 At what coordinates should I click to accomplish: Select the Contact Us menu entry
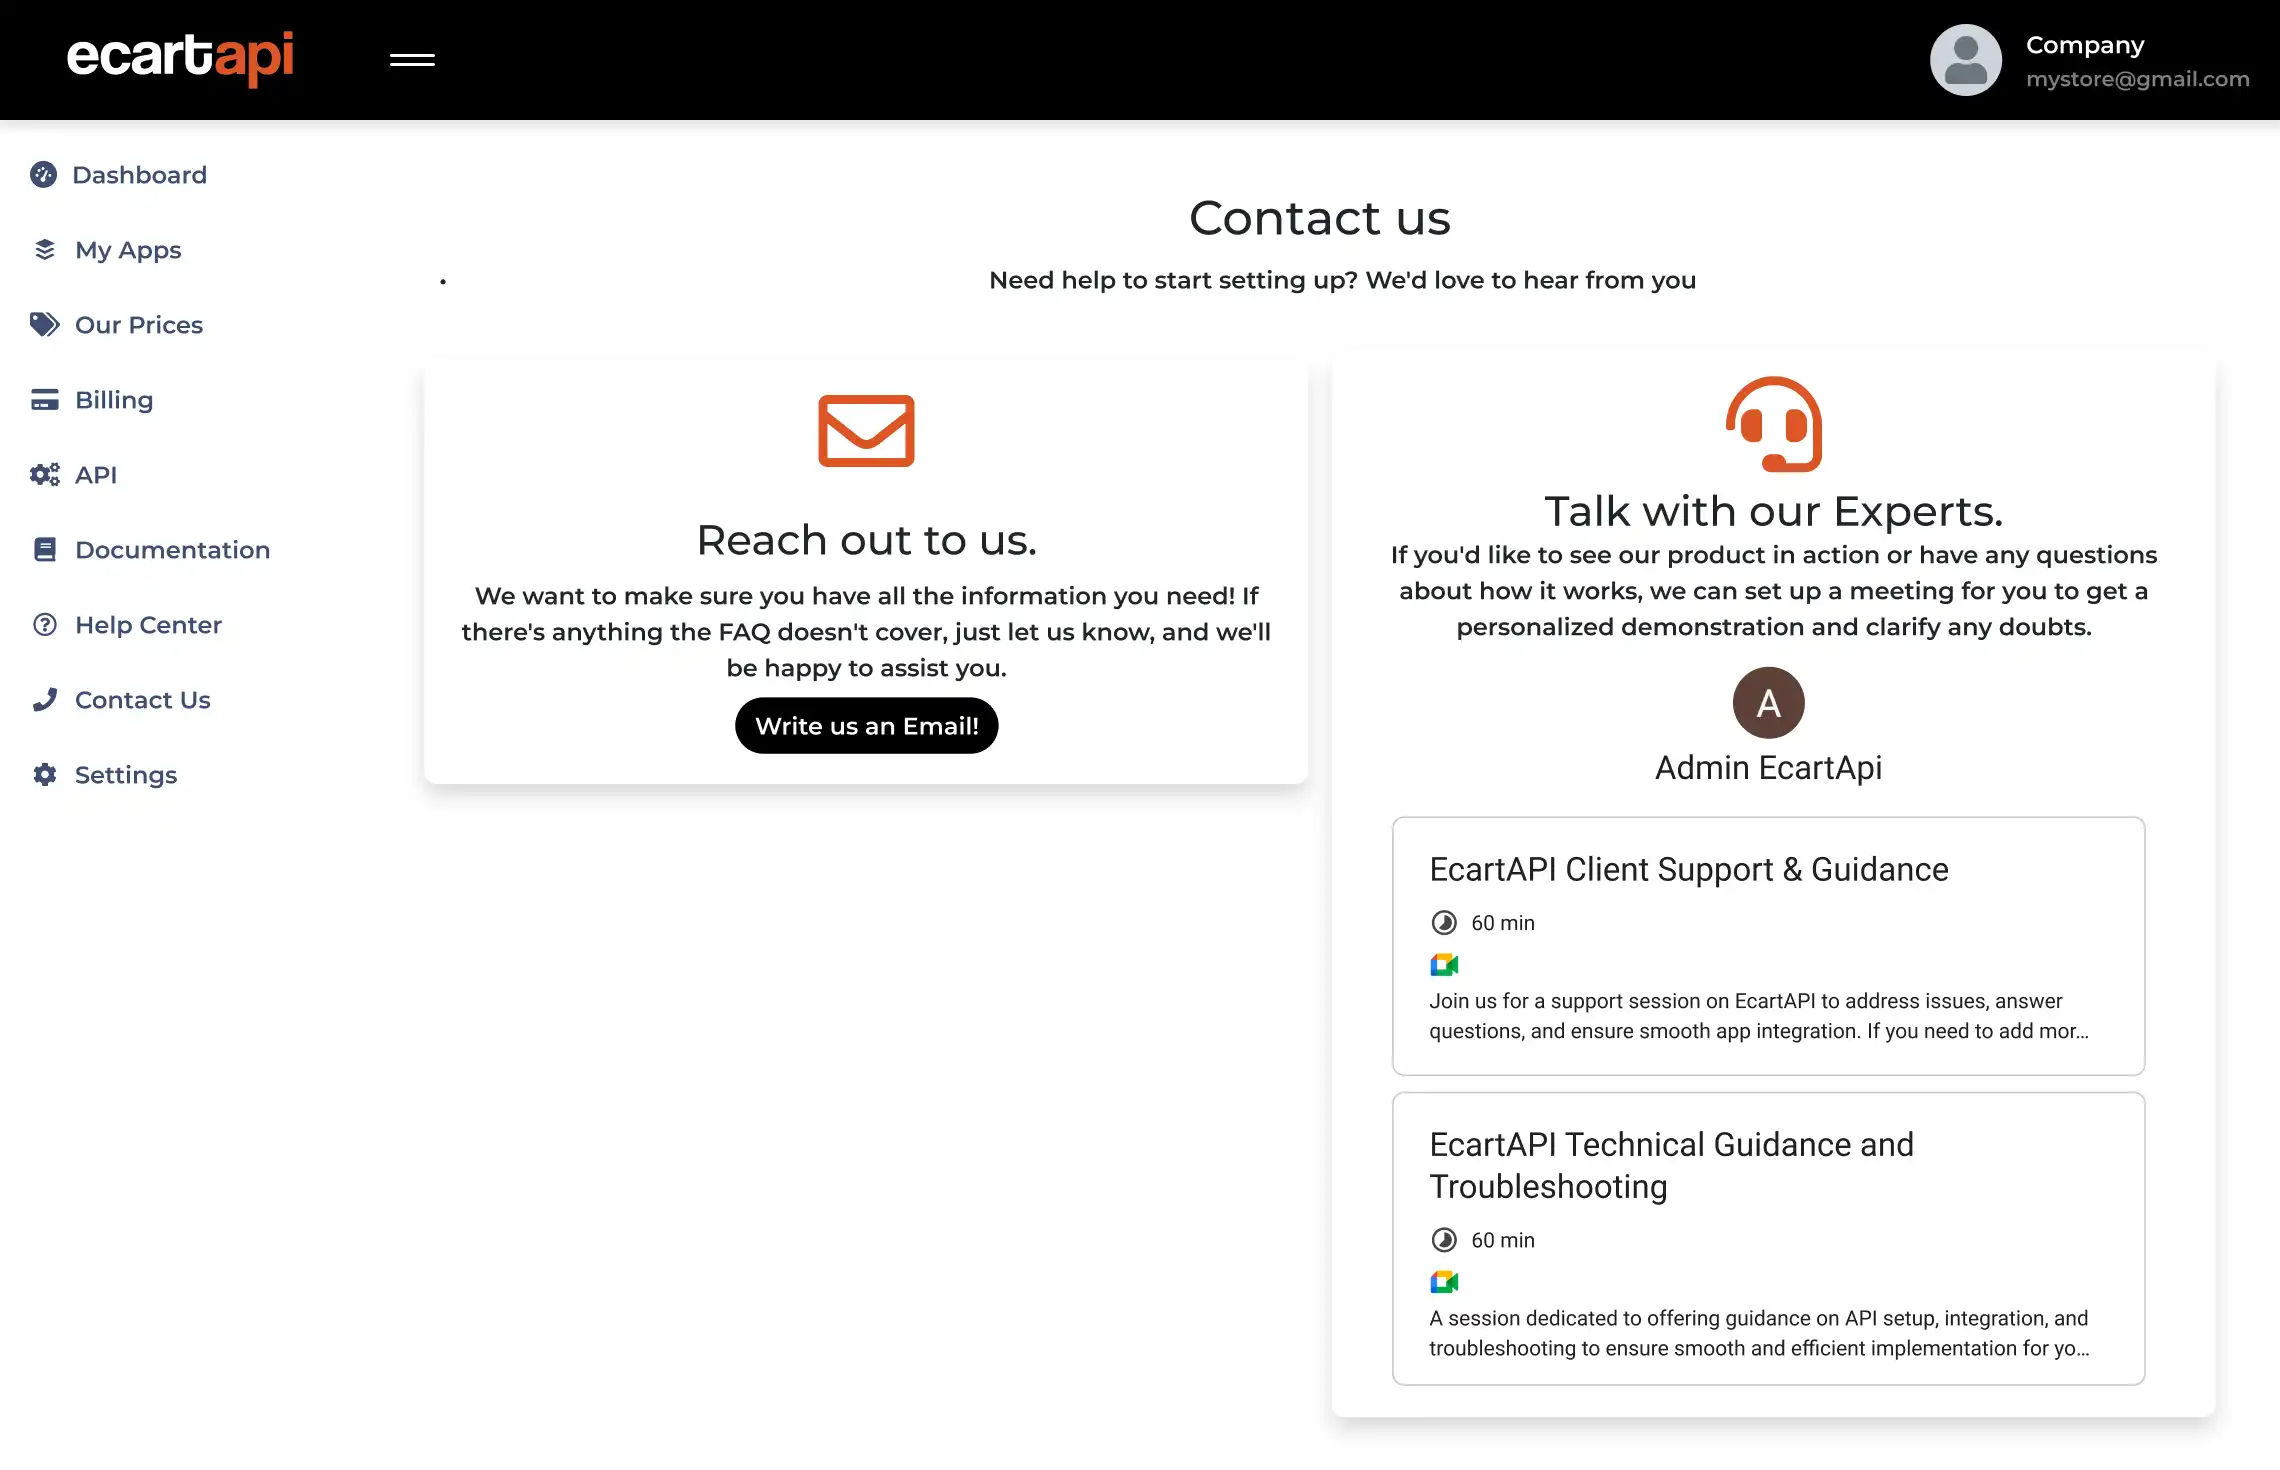pyautogui.click(x=142, y=699)
